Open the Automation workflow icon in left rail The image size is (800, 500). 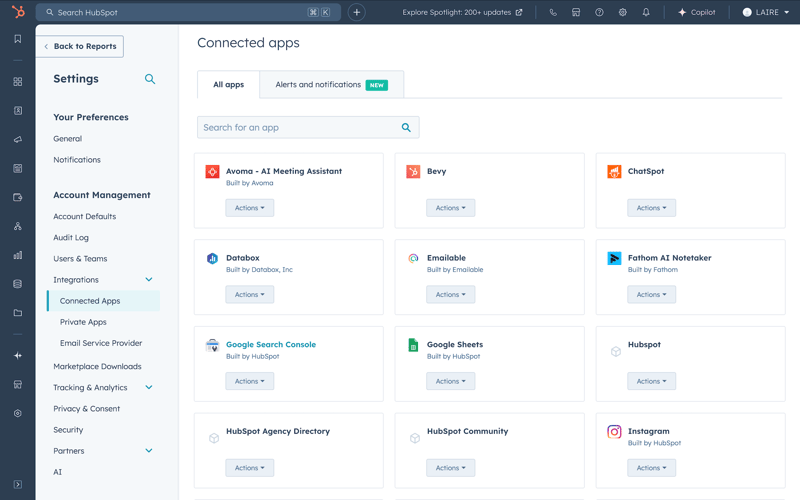[x=18, y=226]
